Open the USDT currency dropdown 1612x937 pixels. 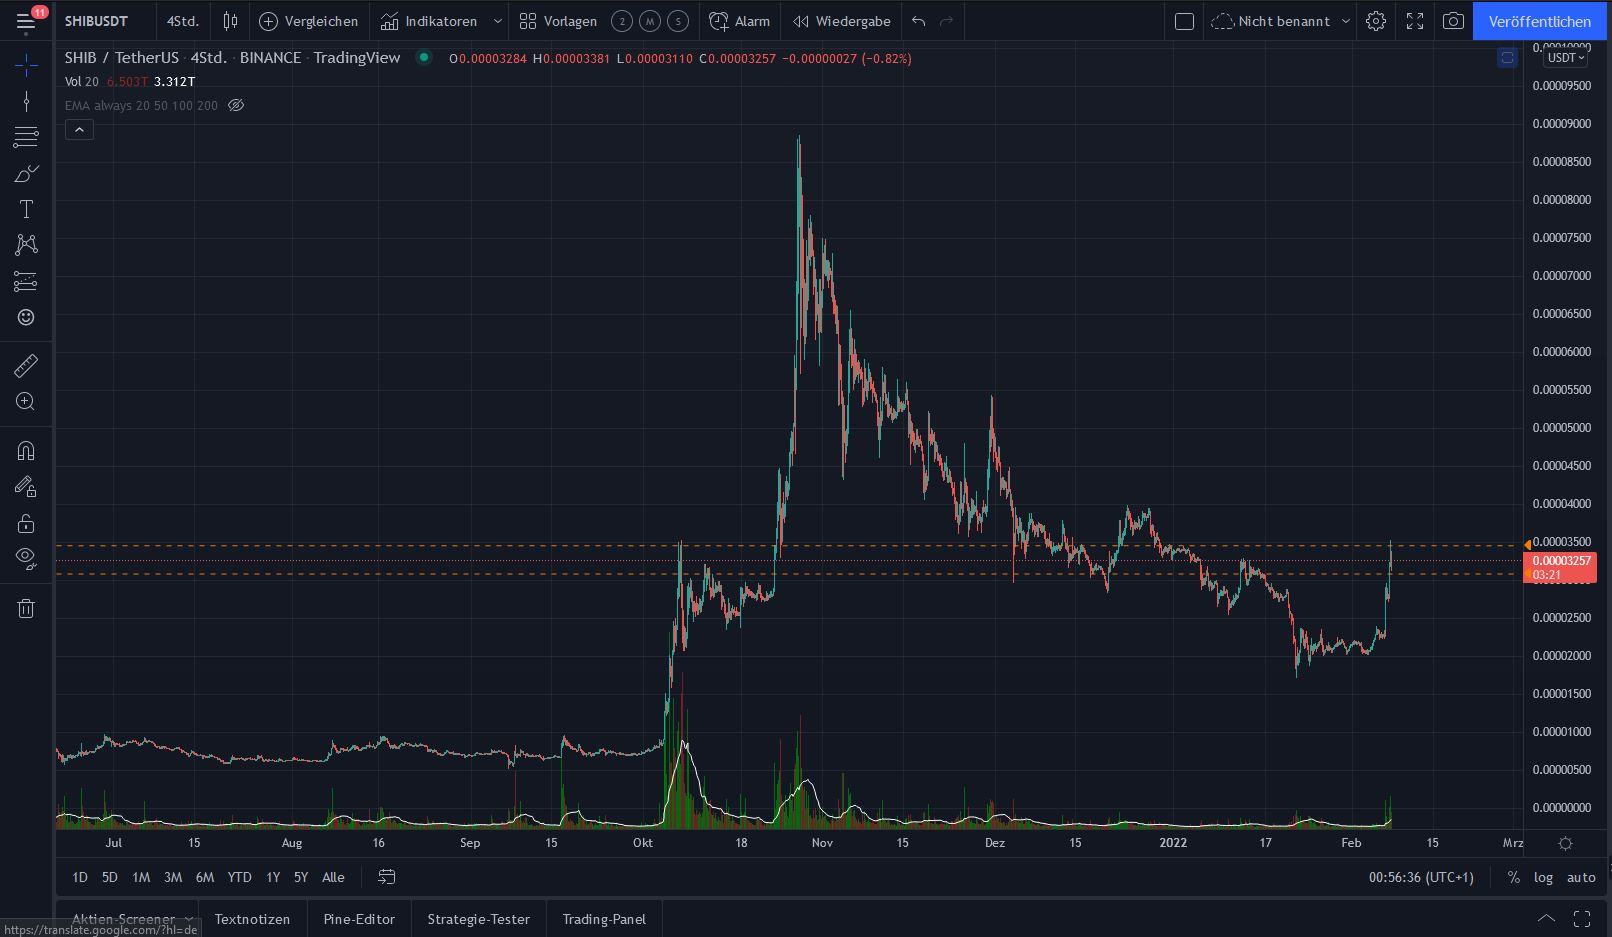(x=1566, y=58)
